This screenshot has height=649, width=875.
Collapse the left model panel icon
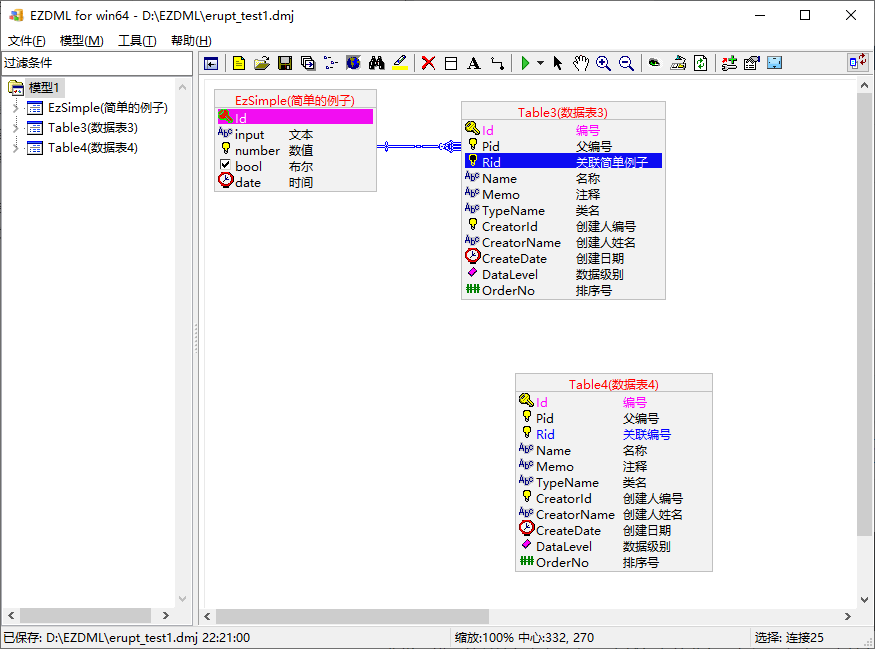(211, 64)
